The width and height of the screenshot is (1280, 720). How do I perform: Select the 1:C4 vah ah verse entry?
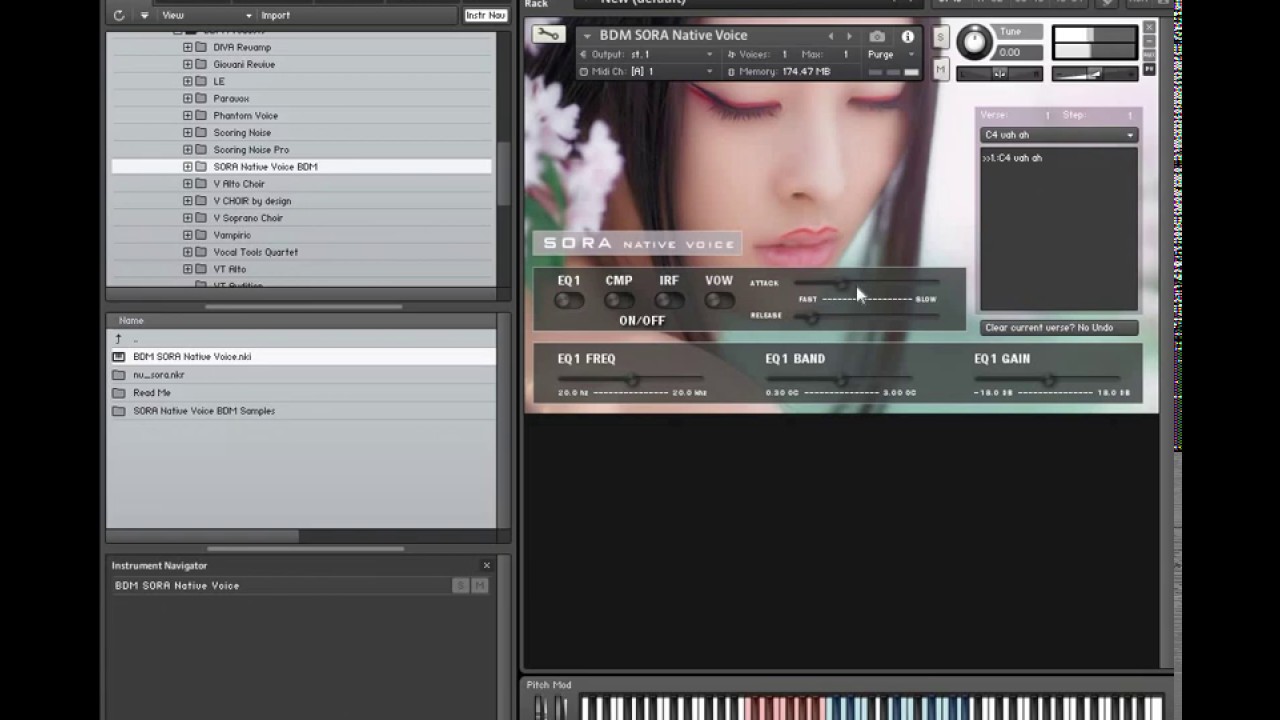tap(1012, 158)
